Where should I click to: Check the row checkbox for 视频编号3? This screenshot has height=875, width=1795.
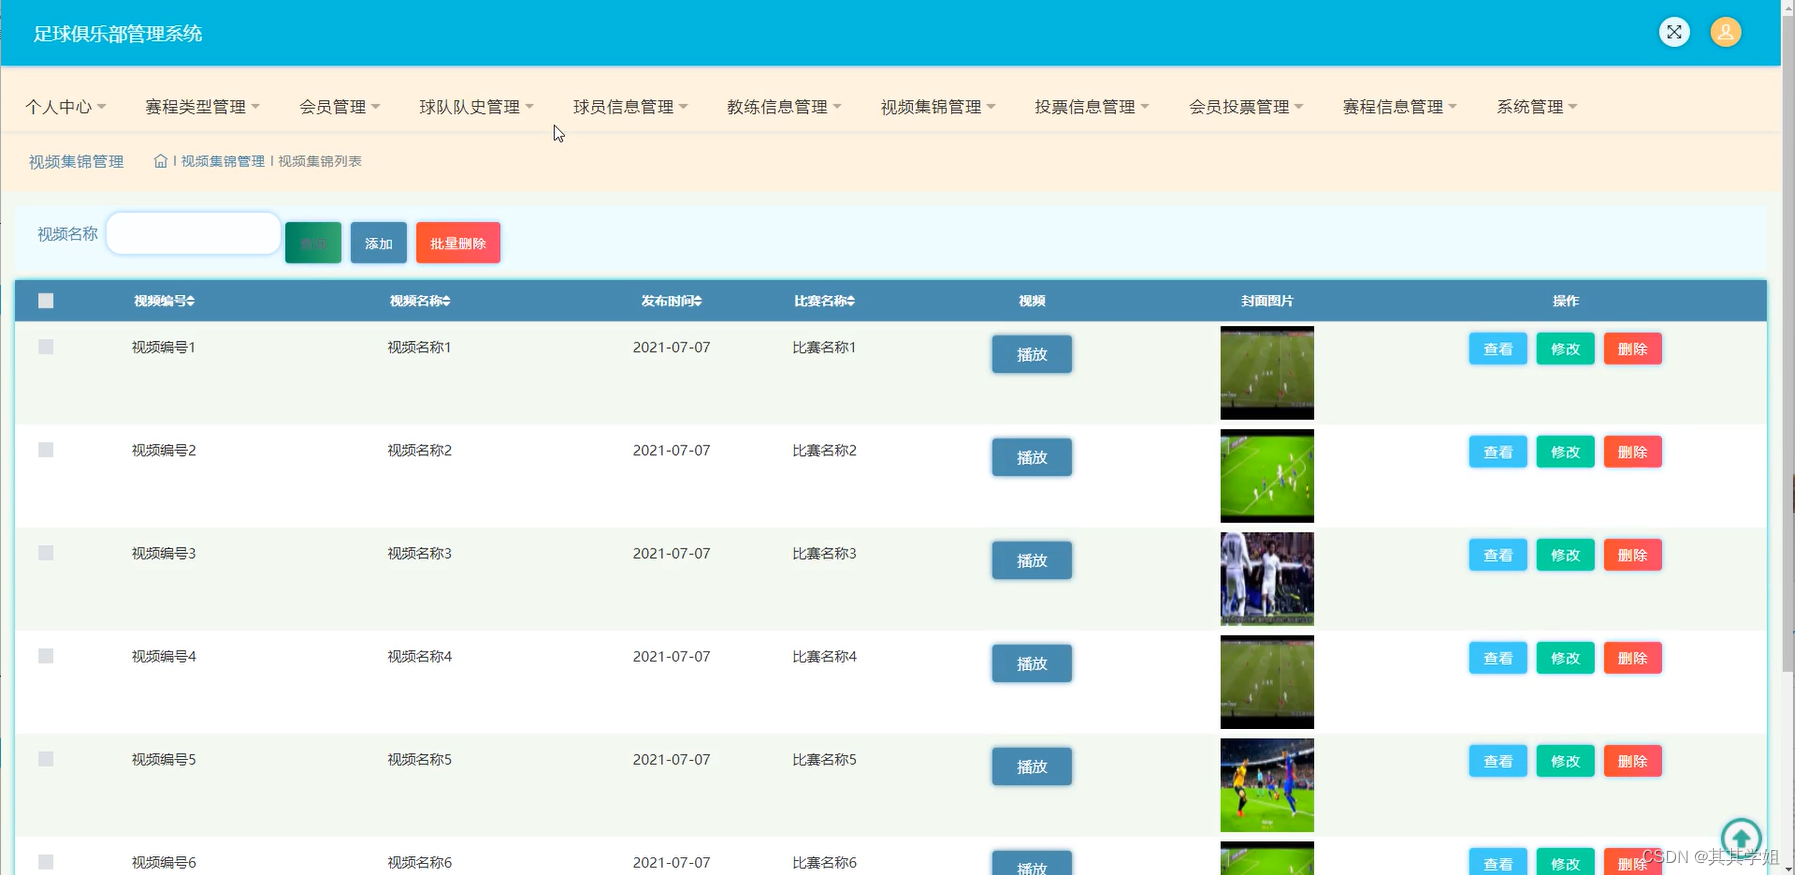point(46,553)
